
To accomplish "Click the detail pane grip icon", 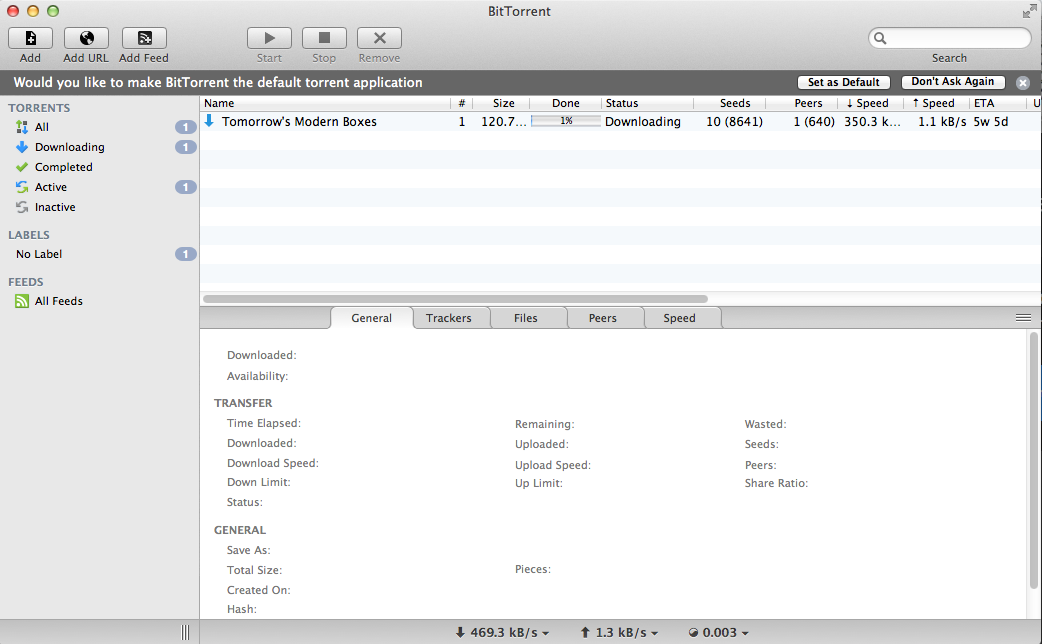I will tap(1023, 318).
